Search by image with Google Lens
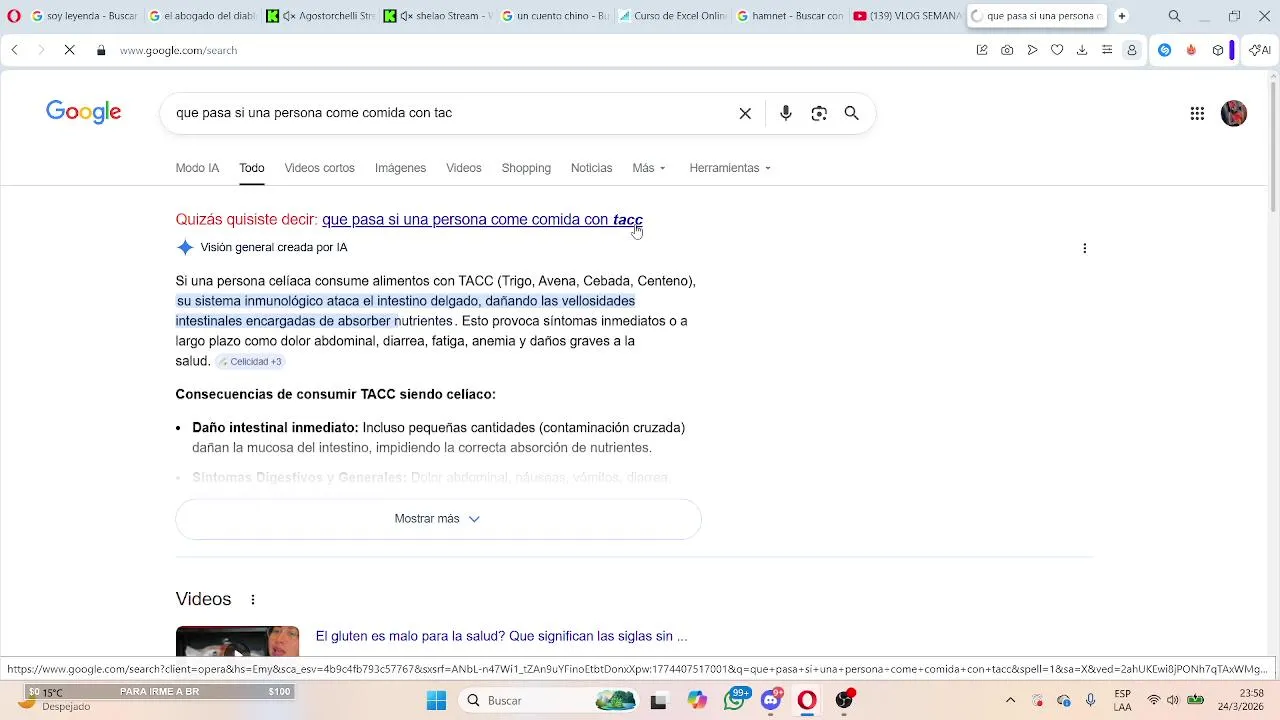 (819, 113)
